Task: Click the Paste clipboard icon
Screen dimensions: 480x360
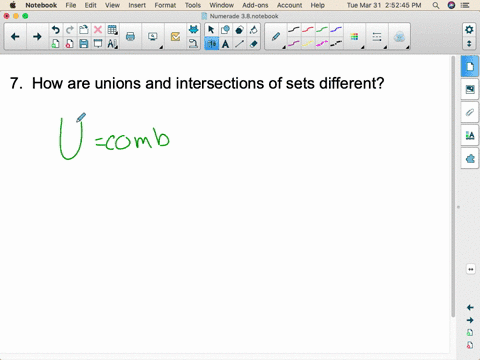Action: tap(84, 30)
